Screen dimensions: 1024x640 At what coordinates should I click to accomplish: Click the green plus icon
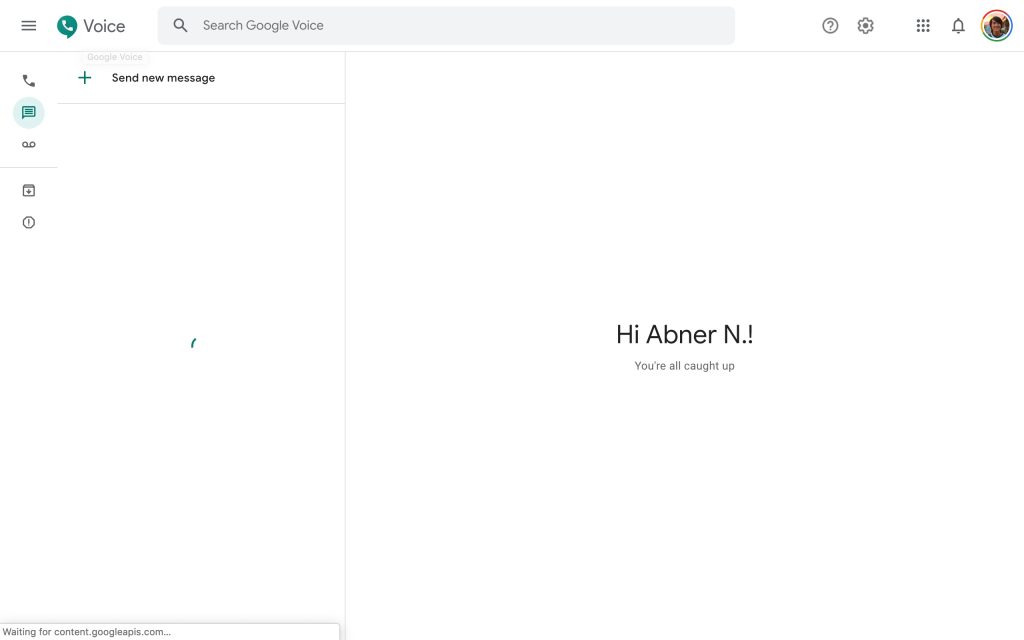[85, 78]
